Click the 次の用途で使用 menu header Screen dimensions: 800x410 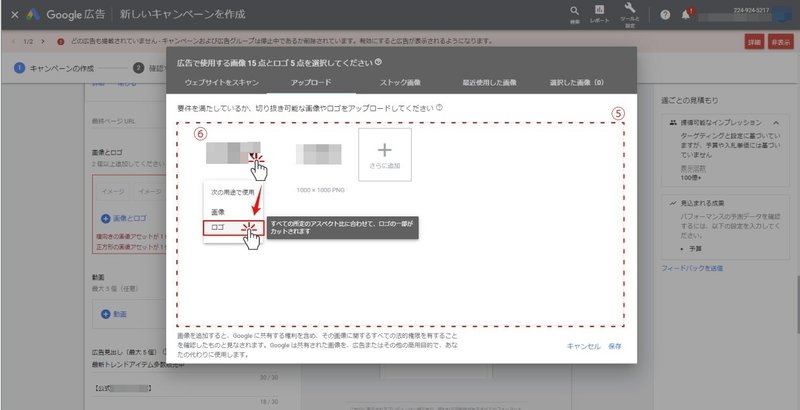pyautogui.click(x=233, y=193)
